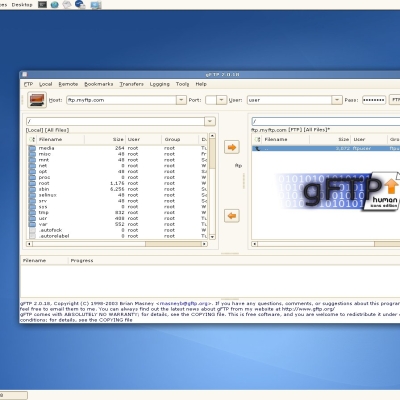Click the blue round launcher in top panel
This screenshot has height=400, width=400.
(x=80, y=5)
